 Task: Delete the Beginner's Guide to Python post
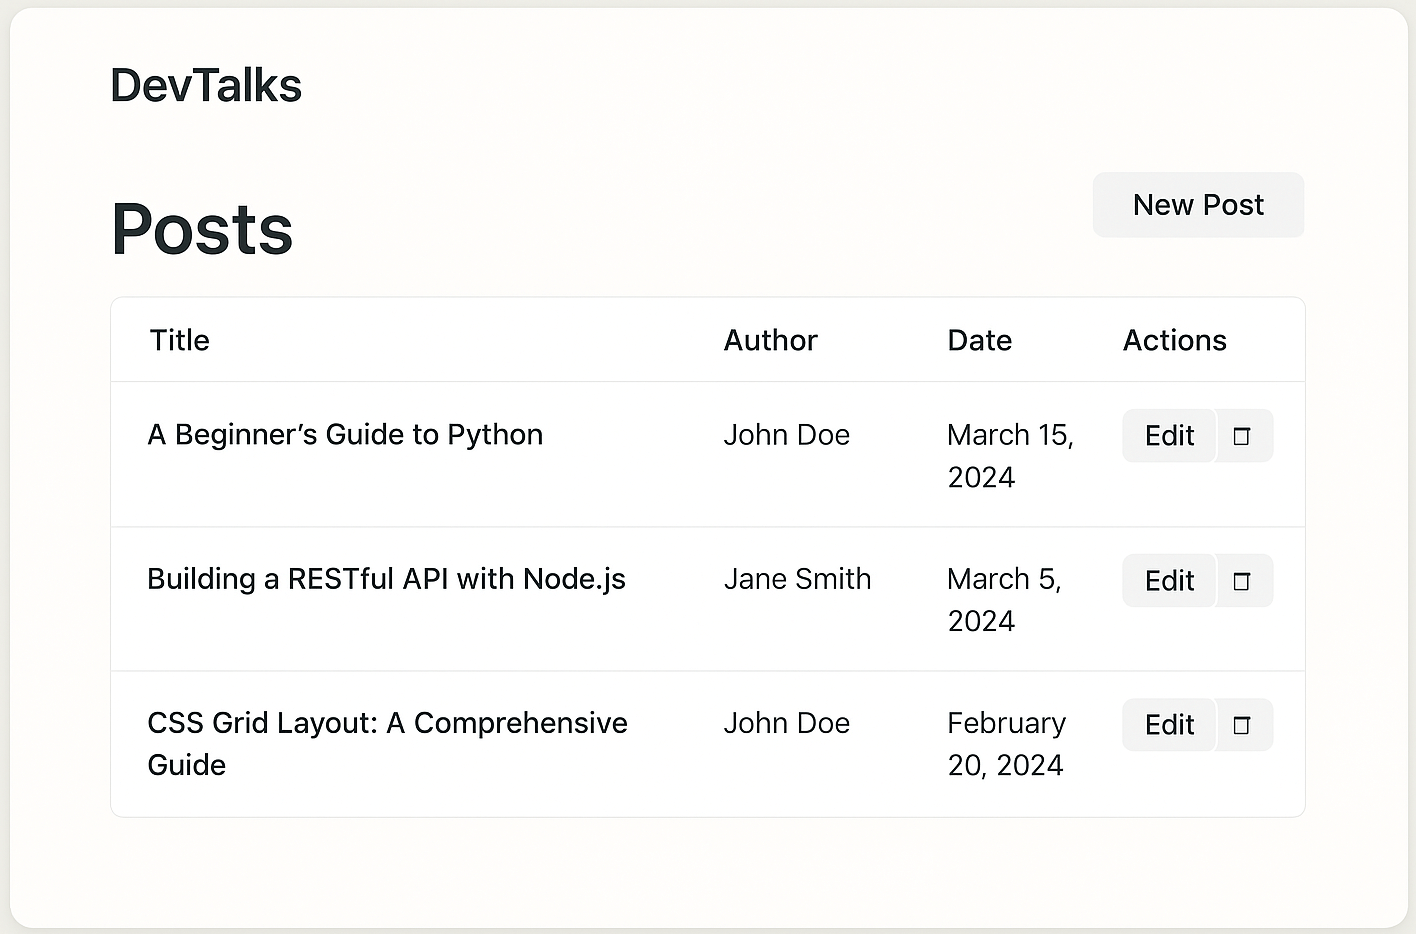(x=1243, y=436)
